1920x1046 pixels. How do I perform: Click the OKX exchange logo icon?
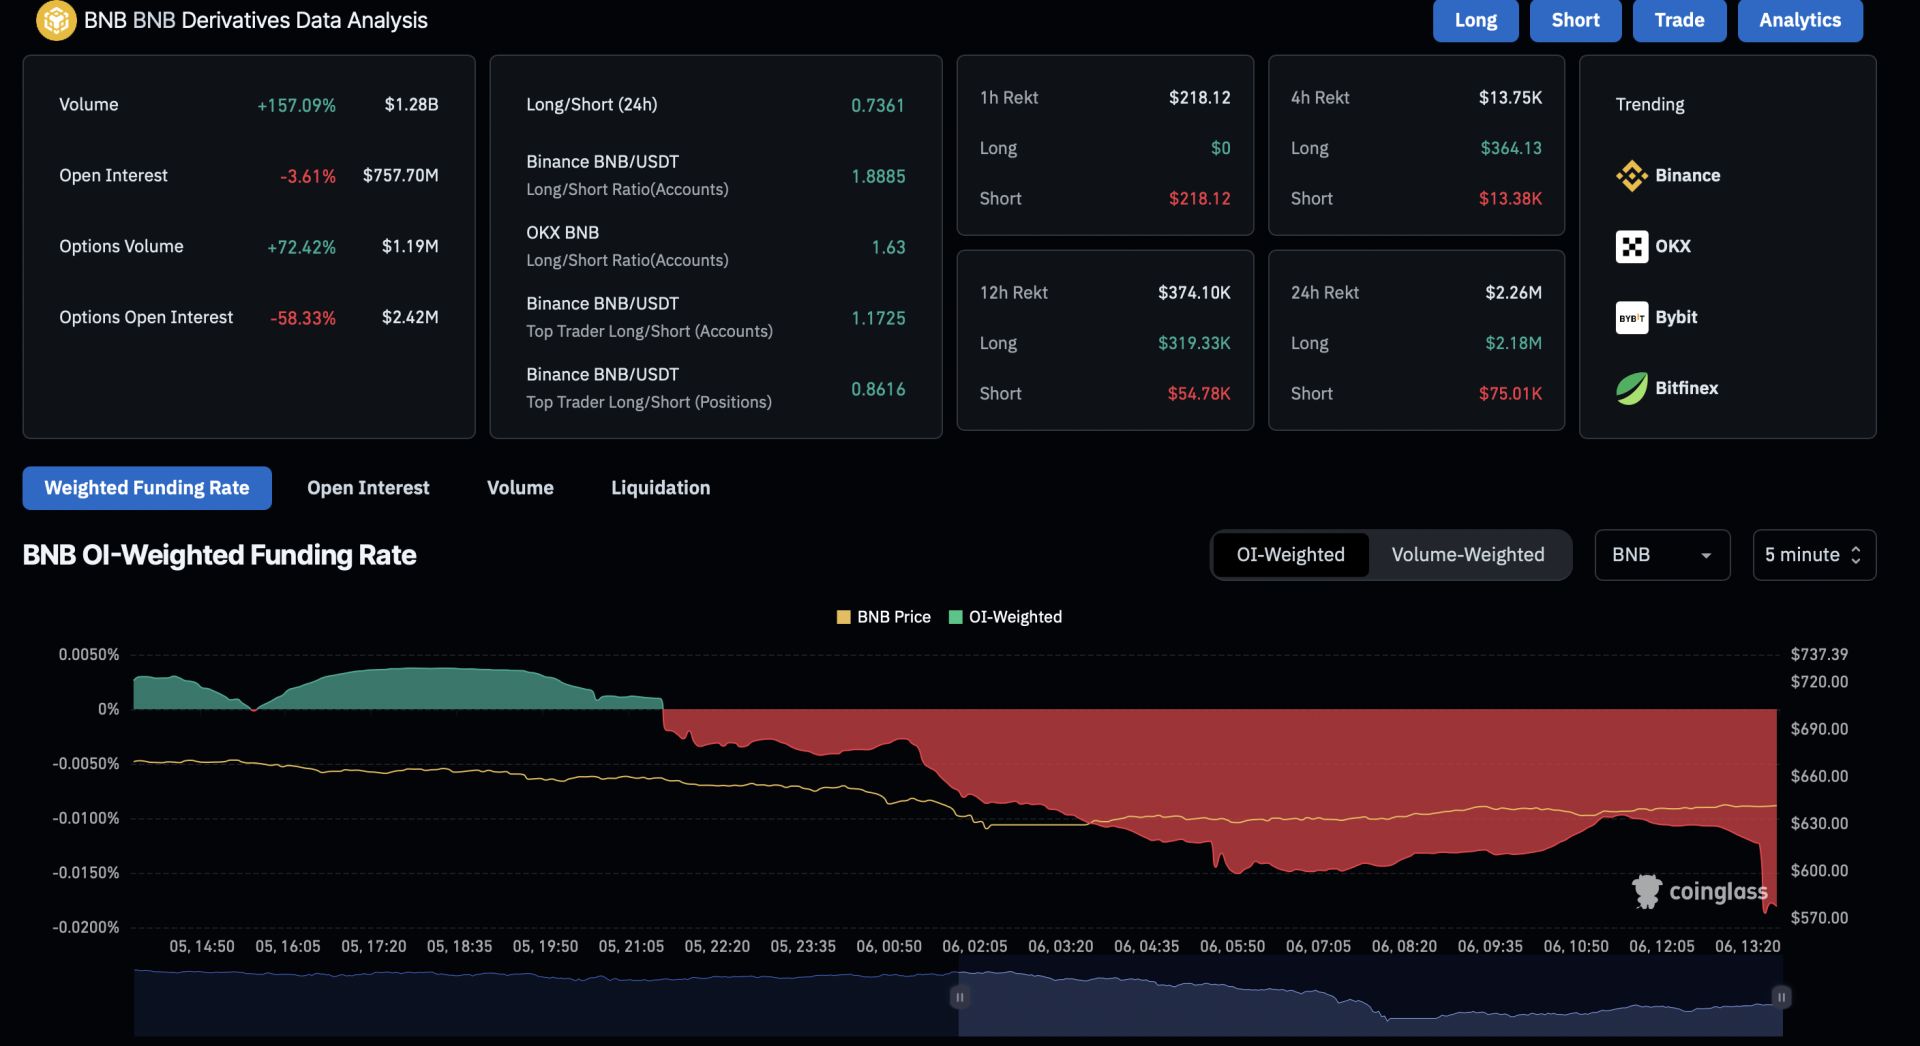tap(1631, 247)
